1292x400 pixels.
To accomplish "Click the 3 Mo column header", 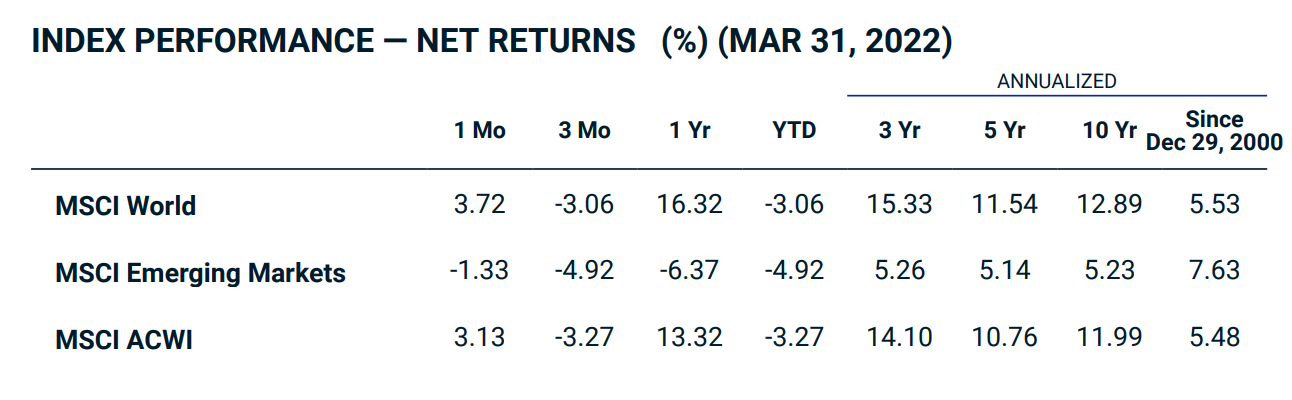I will tap(584, 131).
